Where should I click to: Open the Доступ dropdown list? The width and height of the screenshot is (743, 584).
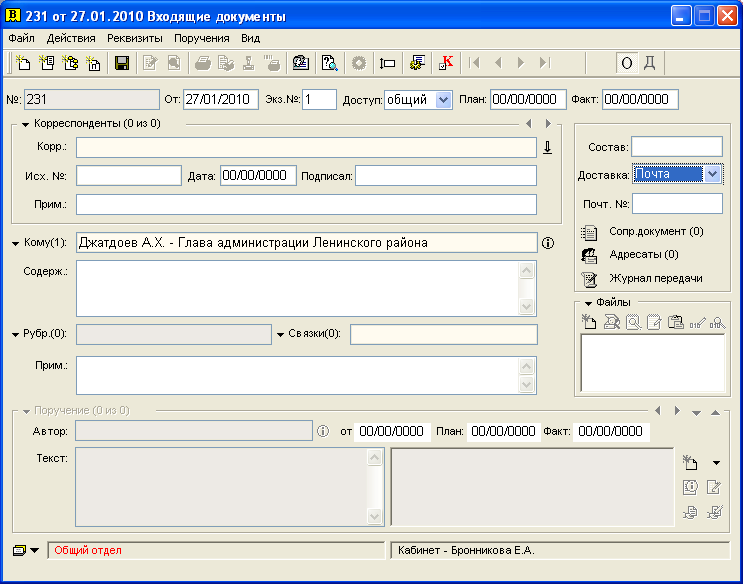[x=443, y=100]
